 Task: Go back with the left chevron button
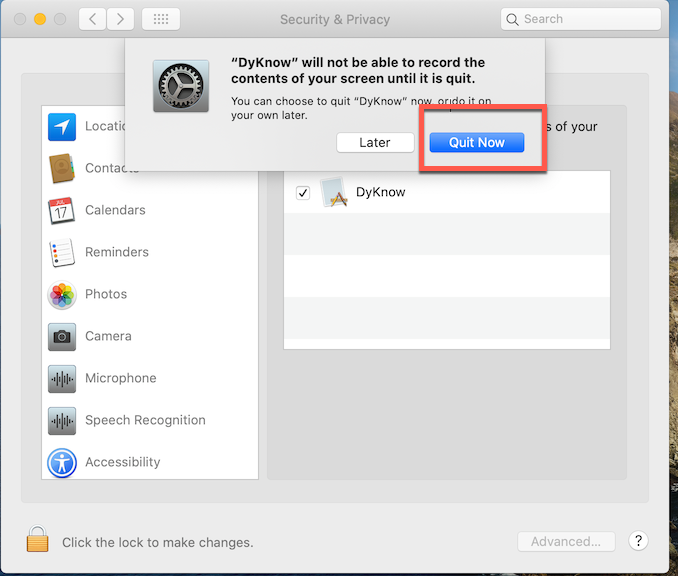(93, 19)
